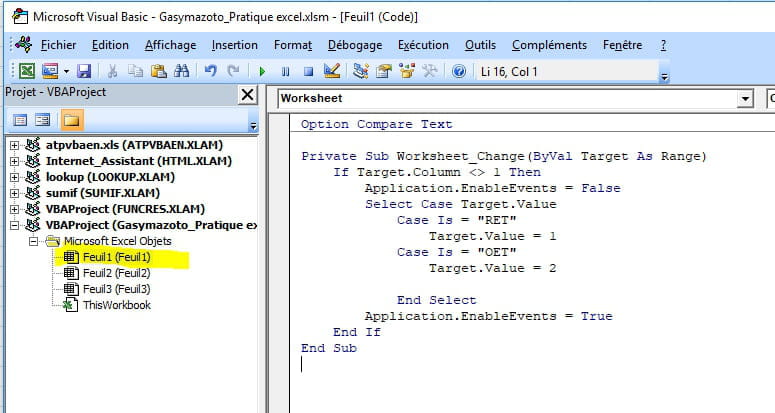Click the View Code icon in project pane
Viewport: 775px width, 413px height.
tap(20, 120)
